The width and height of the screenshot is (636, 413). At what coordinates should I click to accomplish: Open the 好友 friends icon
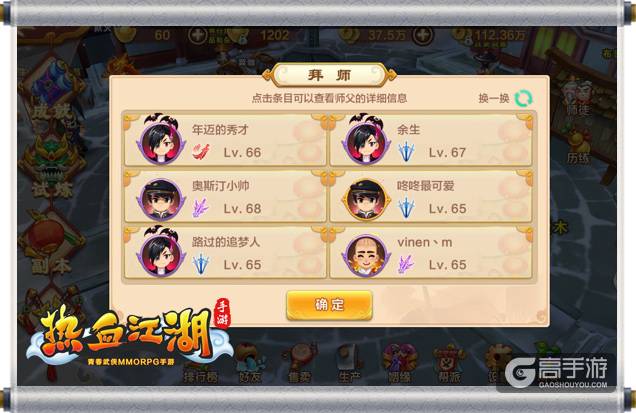pyautogui.click(x=249, y=364)
